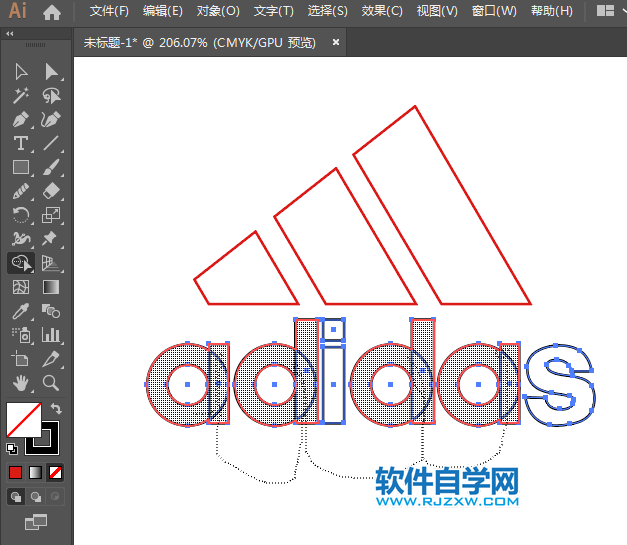Choose the Lasso tool
The width and height of the screenshot is (627, 545).
51,96
